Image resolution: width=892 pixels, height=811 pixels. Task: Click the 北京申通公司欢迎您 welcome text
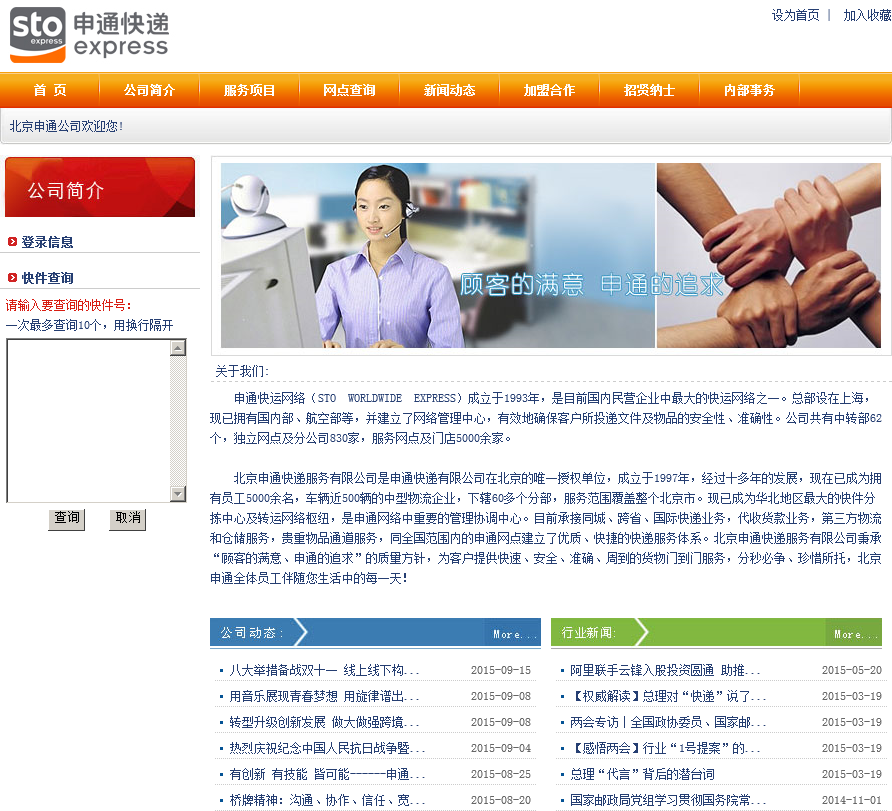pos(66,126)
